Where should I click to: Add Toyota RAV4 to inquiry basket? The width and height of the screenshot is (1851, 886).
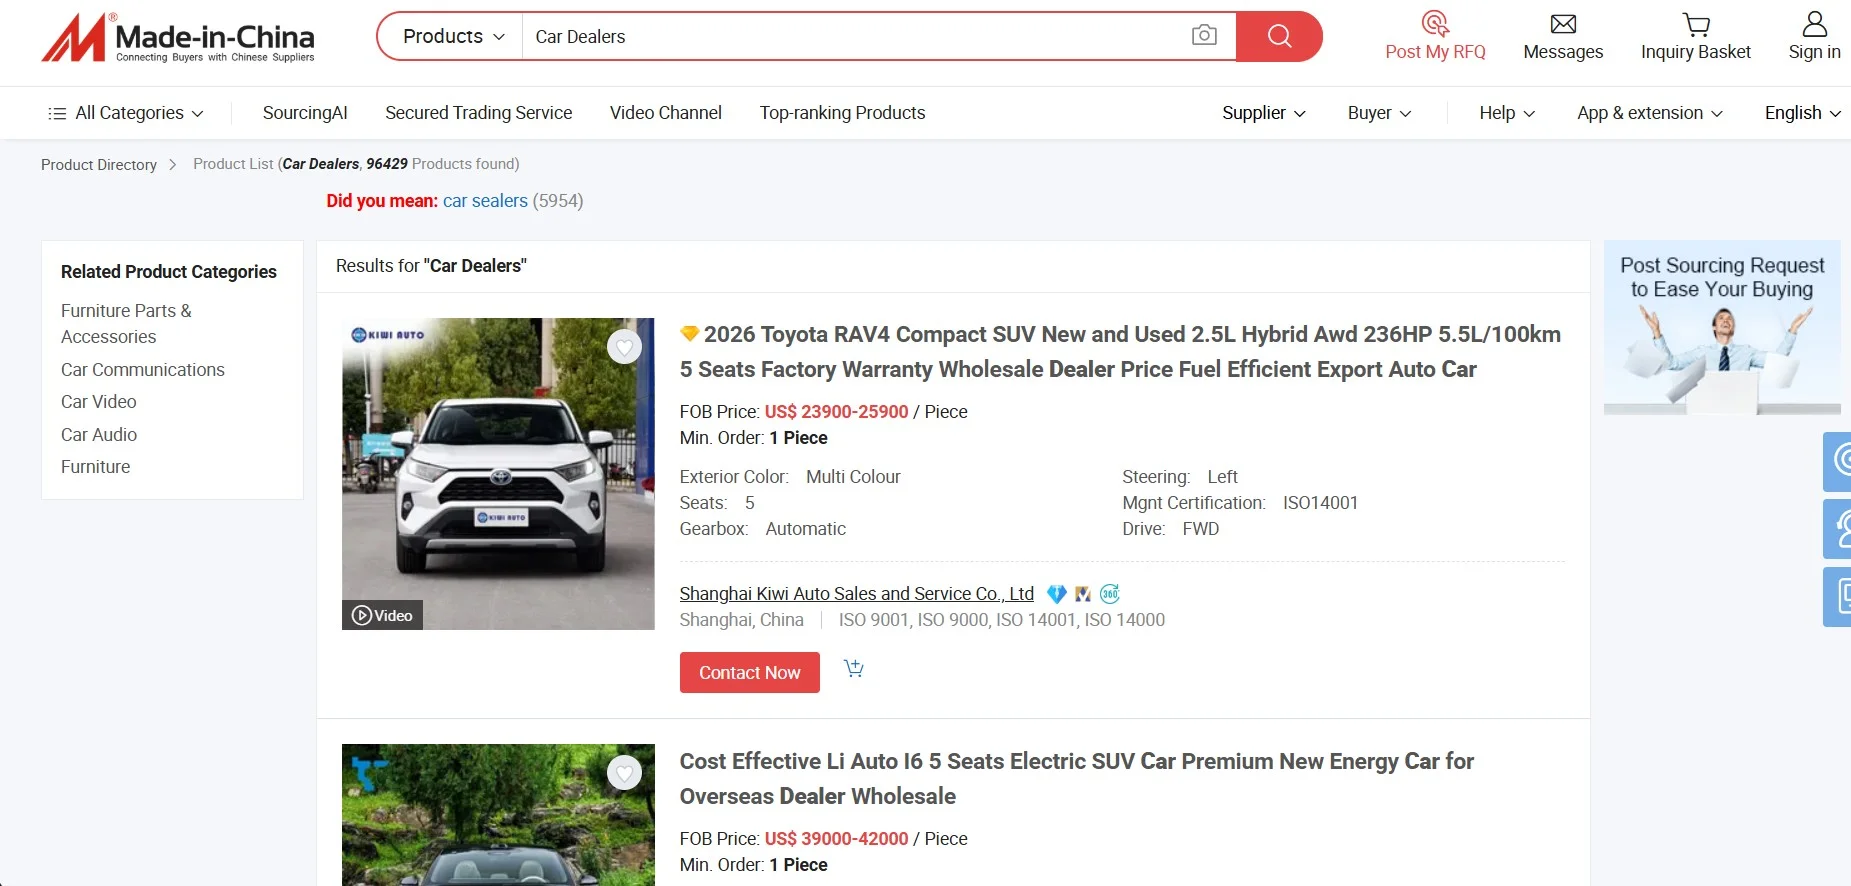[853, 669]
